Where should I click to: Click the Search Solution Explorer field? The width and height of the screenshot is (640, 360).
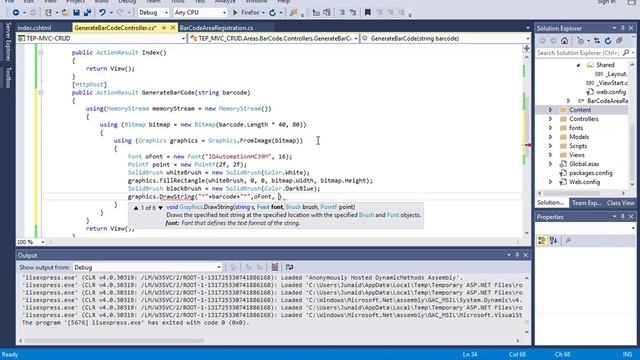pyautogui.click(x=579, y=53)
